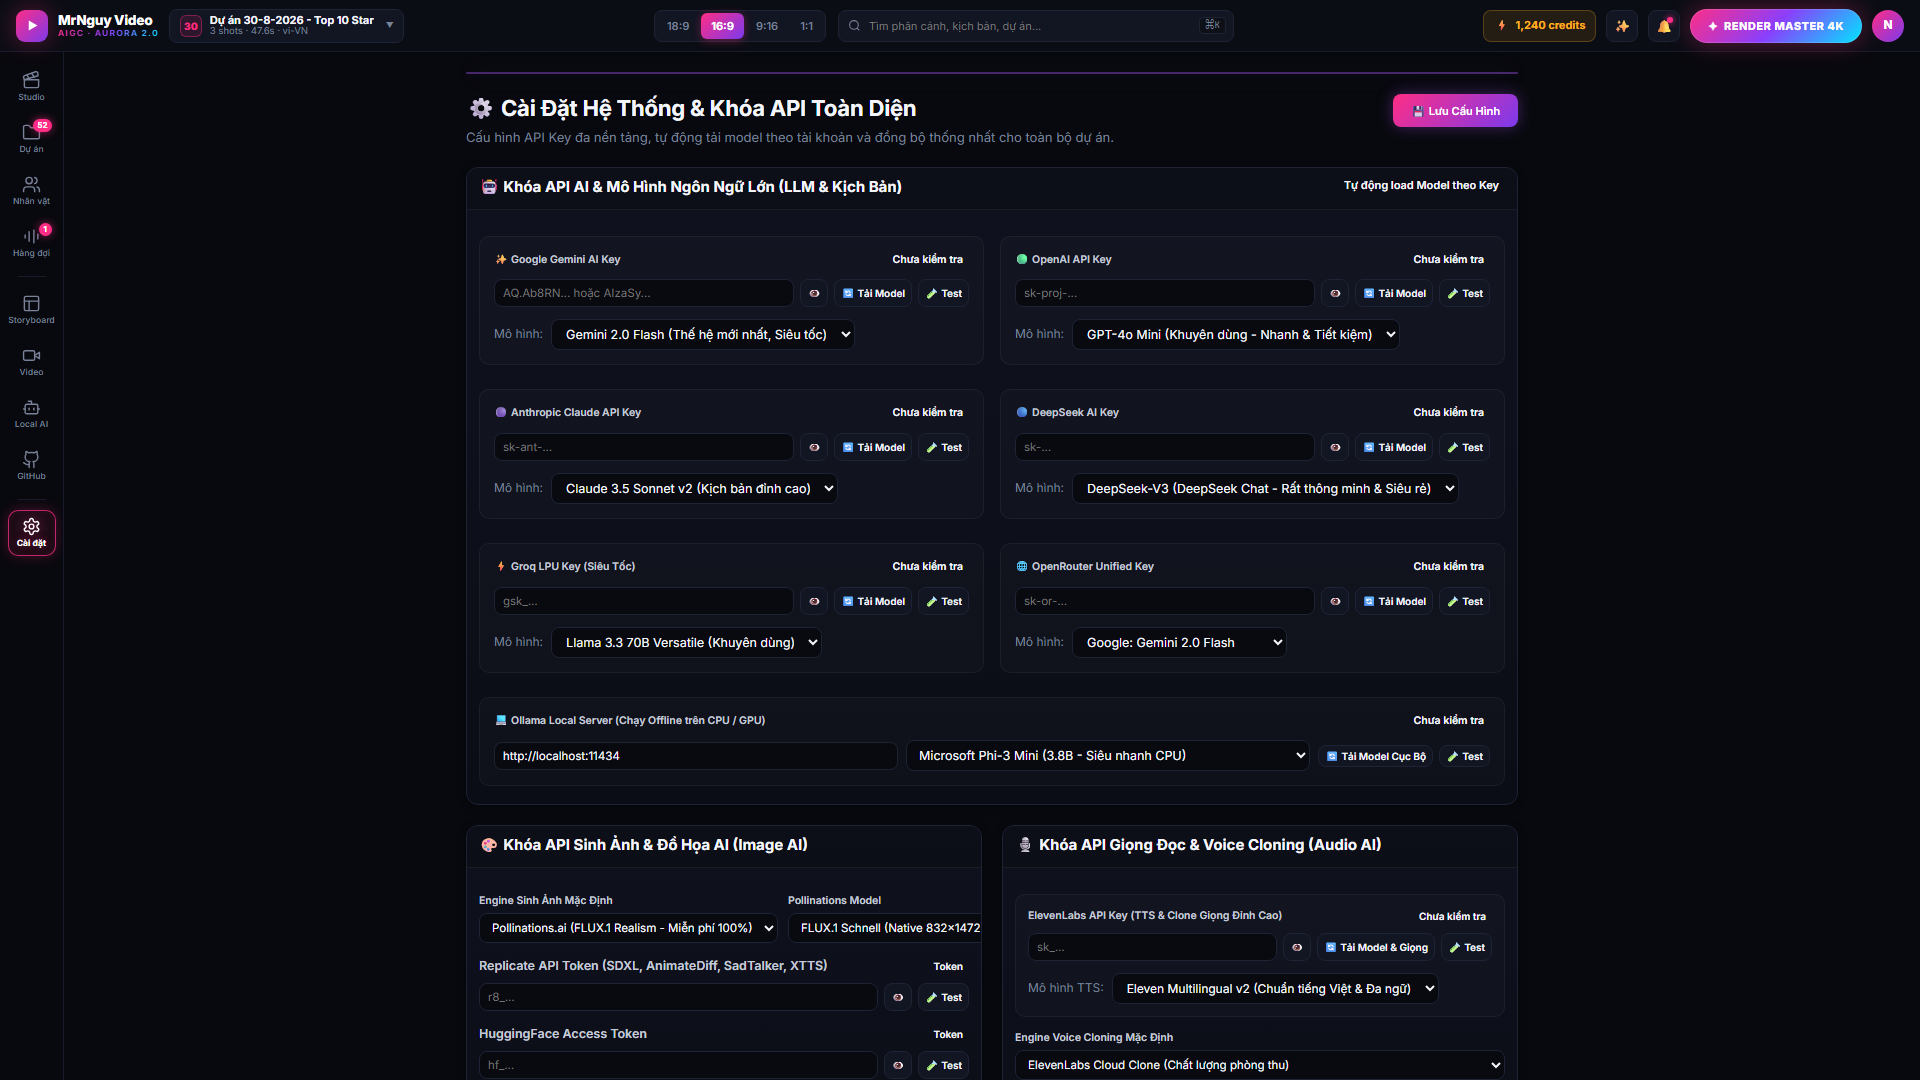Show the OpenRouter Unified key
The width and height of the screenshot is (1920, 1080).
(x=1335, y=601)
